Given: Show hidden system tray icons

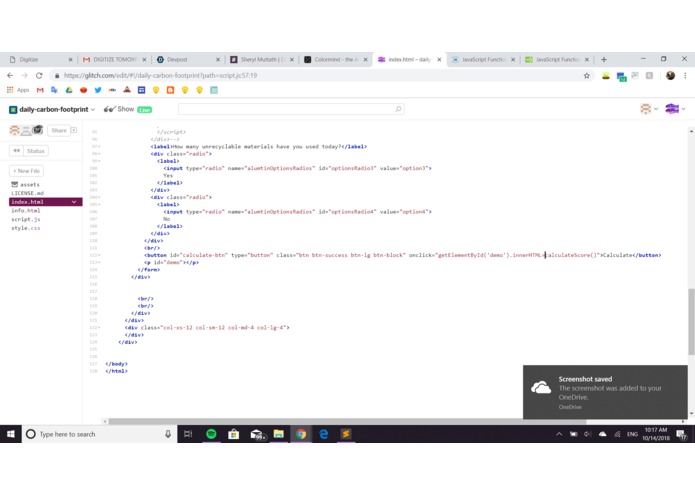Looking at the screenshot, I should point(559,434).
